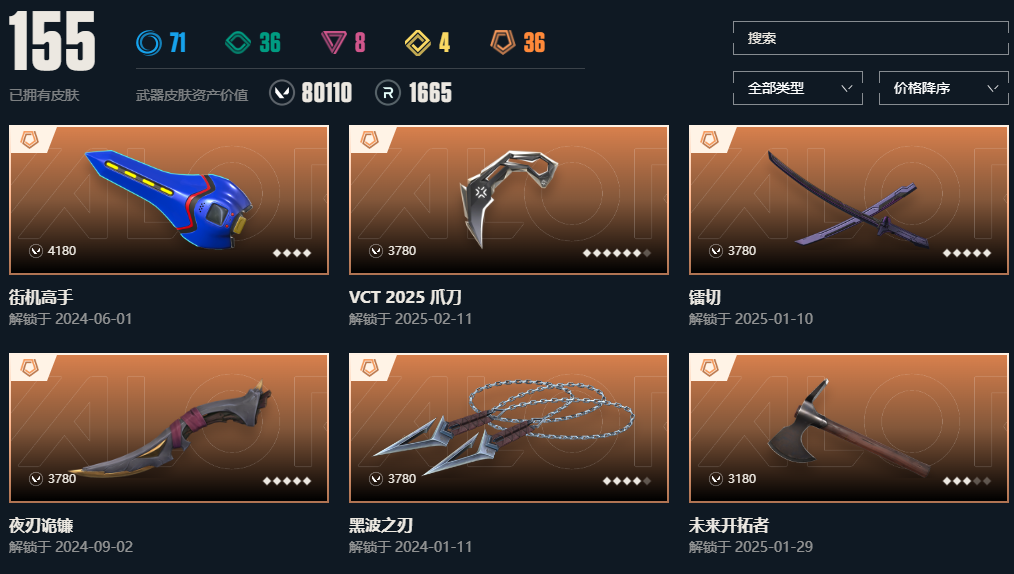This screenshot has height=574, width=1014.
Task: Click the blue Select tier icon
Action: [x=149, y=43]
